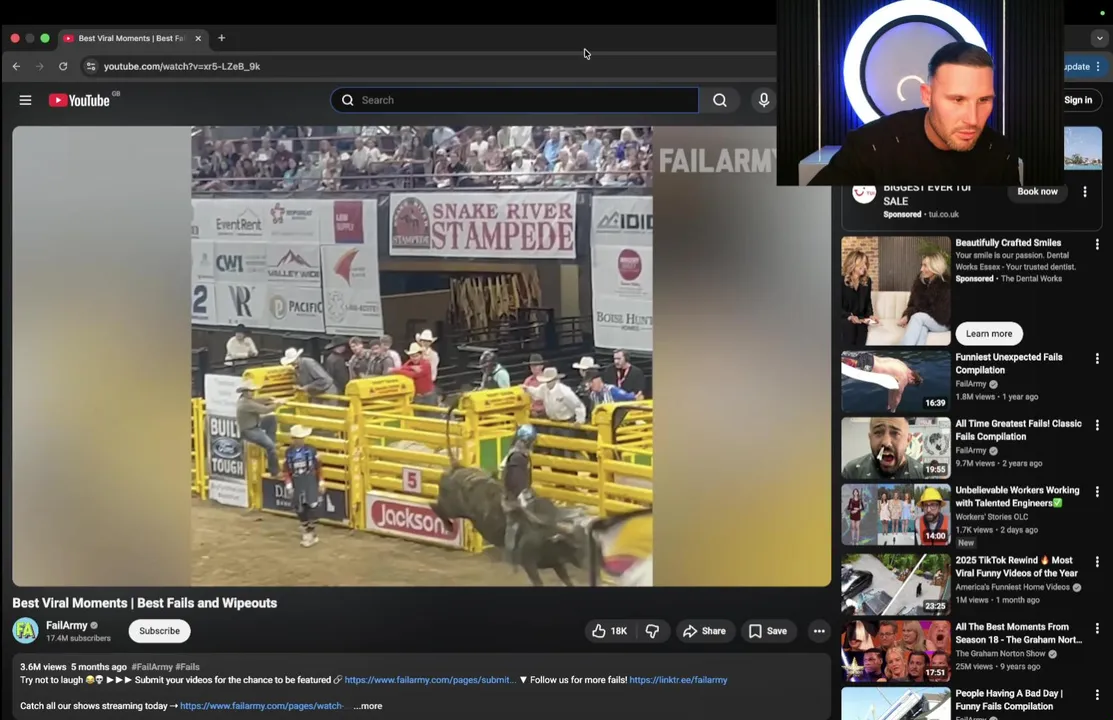This screenshot has height=720, width=1113.
Task: Open Beautifully Crafted Smiles ad thumbnail
Action: click(x=896, y=291)
